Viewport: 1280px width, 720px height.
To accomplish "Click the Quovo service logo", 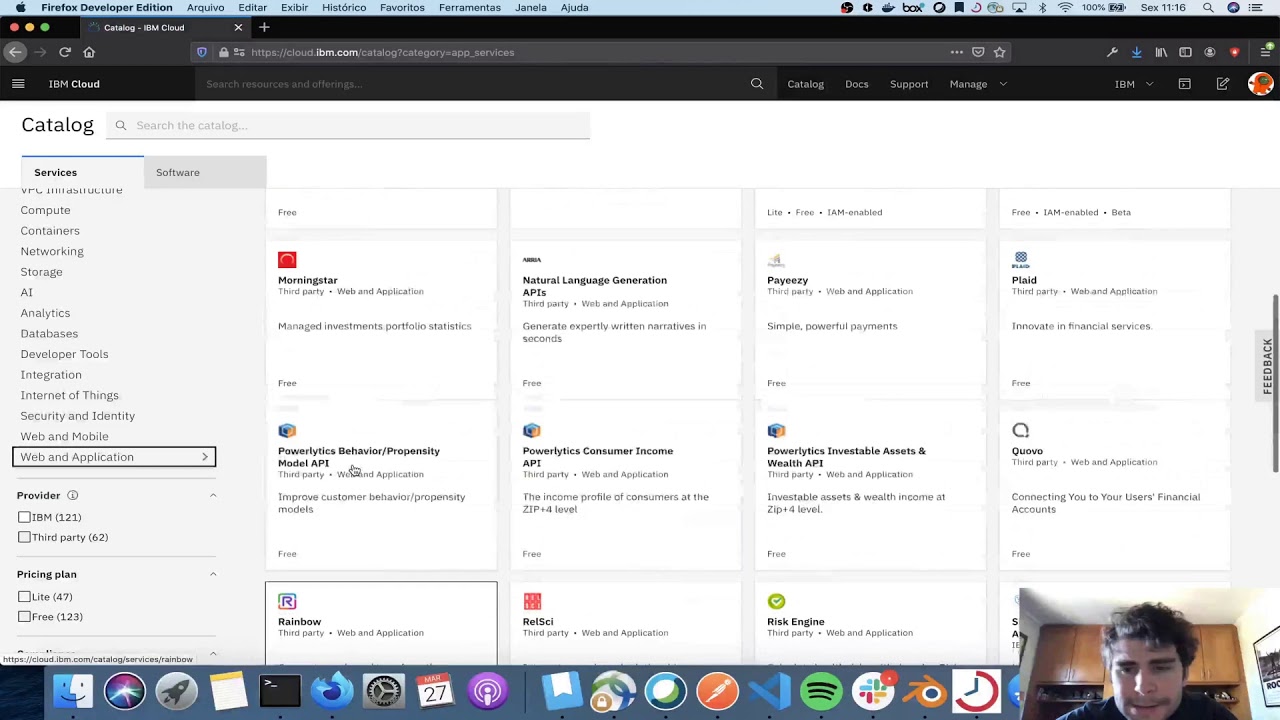I will coord(1020,430).
